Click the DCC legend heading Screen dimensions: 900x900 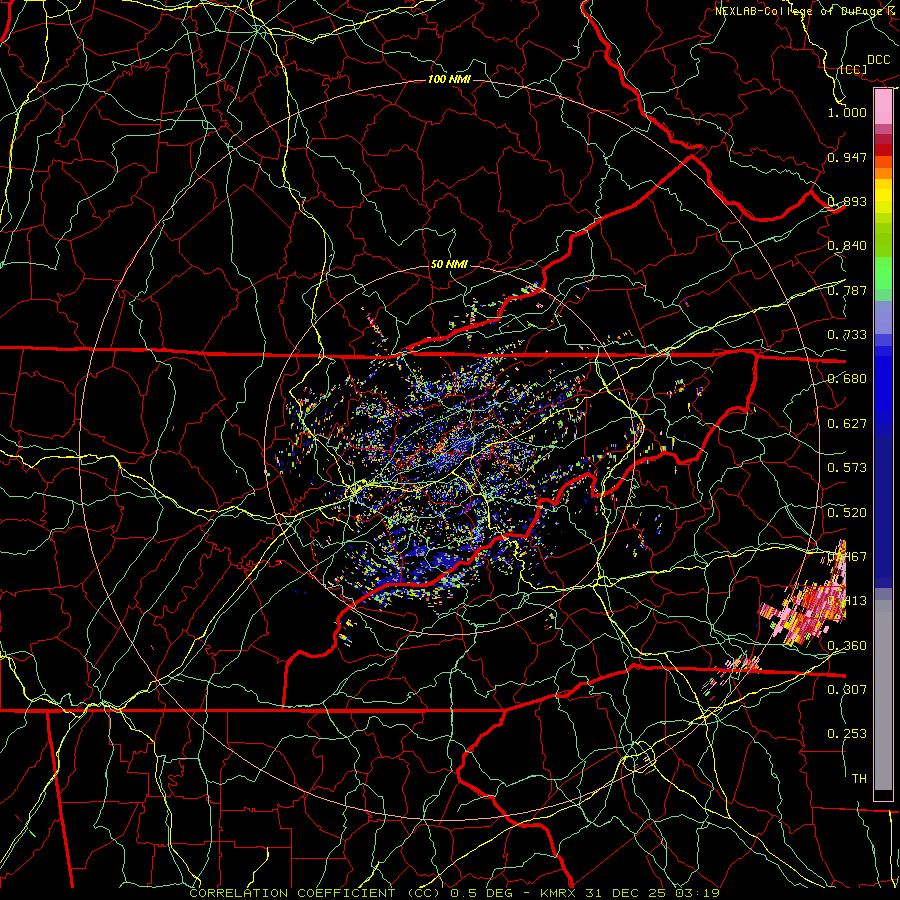pos(878,60)
